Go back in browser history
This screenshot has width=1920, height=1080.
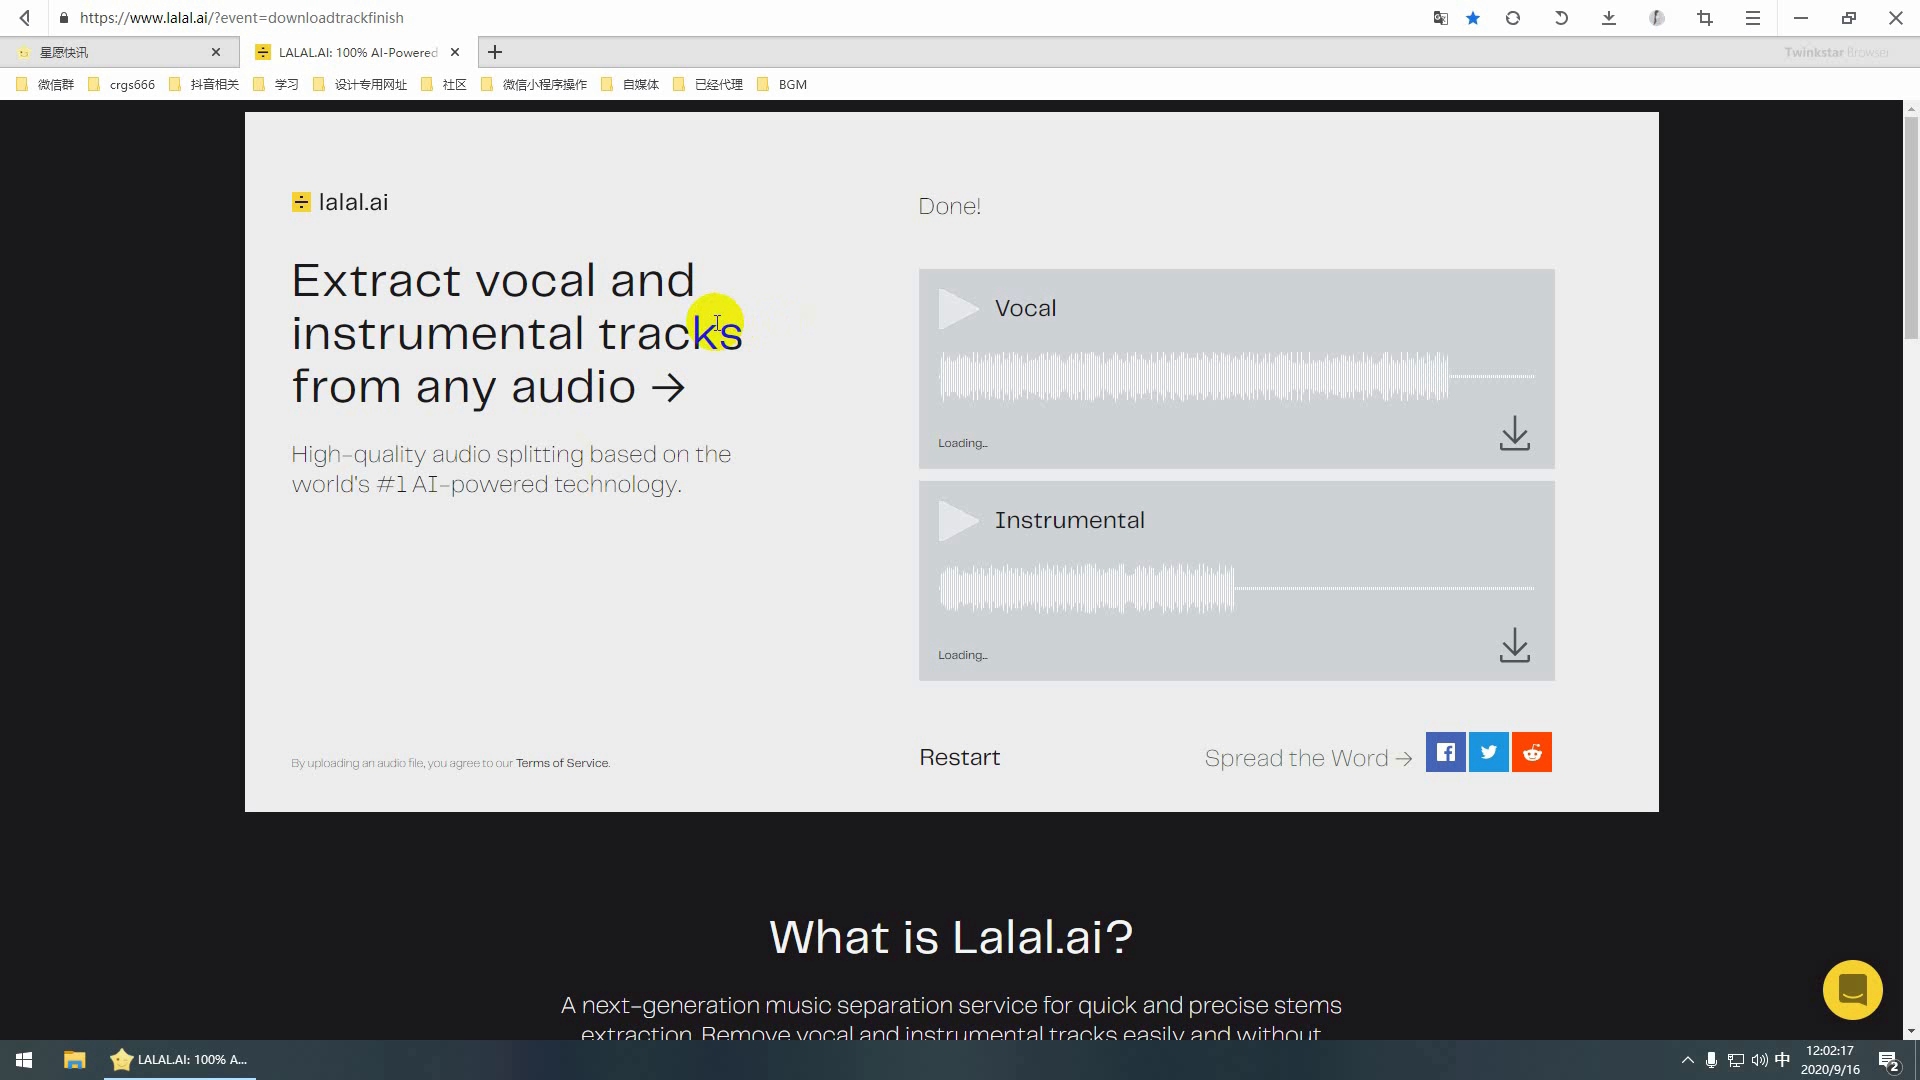point(25,18)
